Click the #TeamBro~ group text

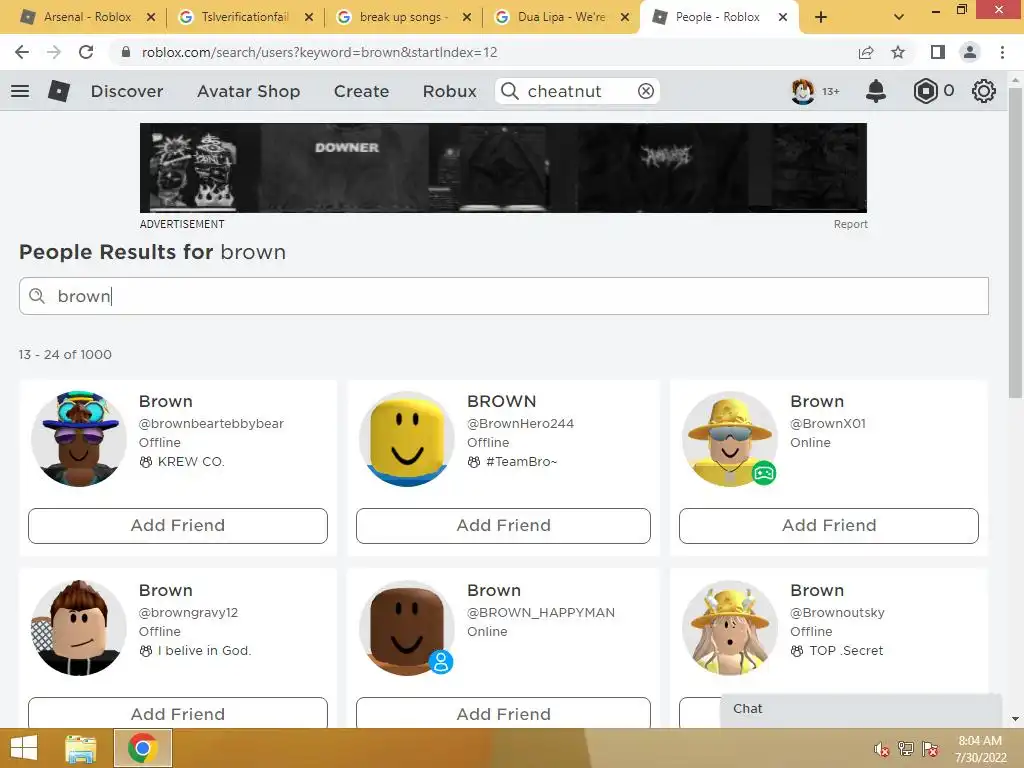pos(521,462)
